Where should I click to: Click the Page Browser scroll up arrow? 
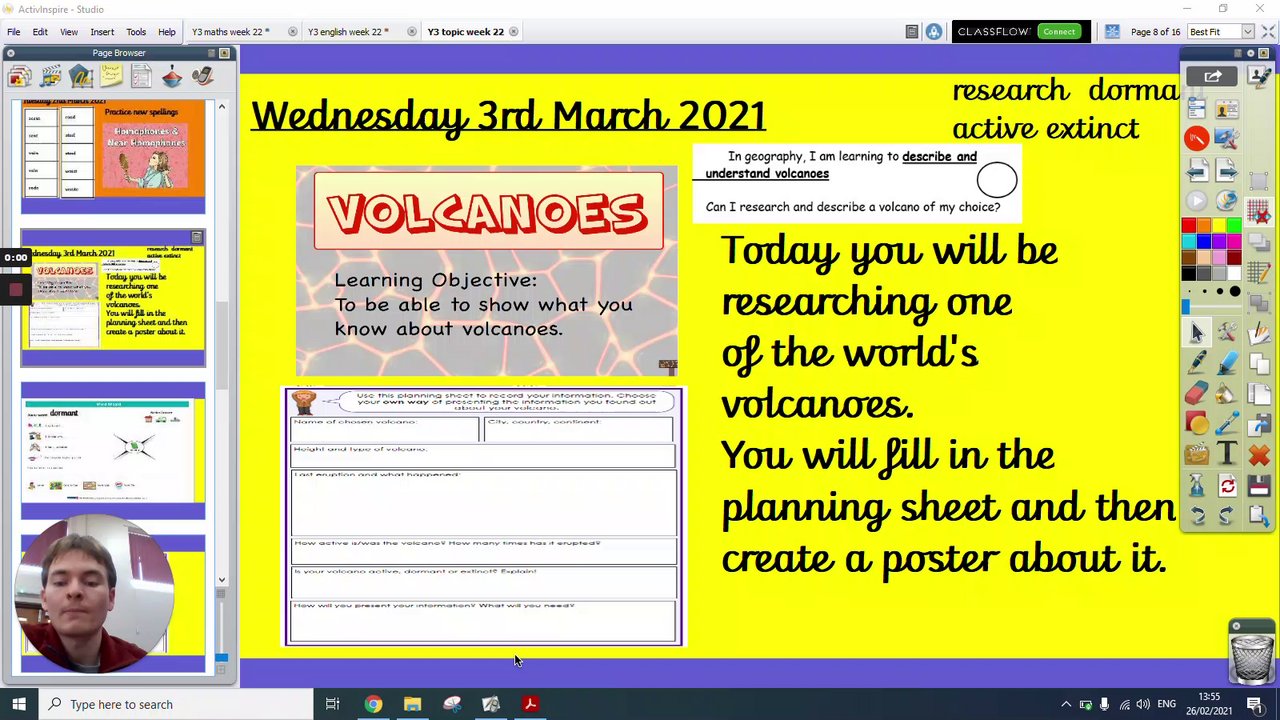tap(221, 106)
